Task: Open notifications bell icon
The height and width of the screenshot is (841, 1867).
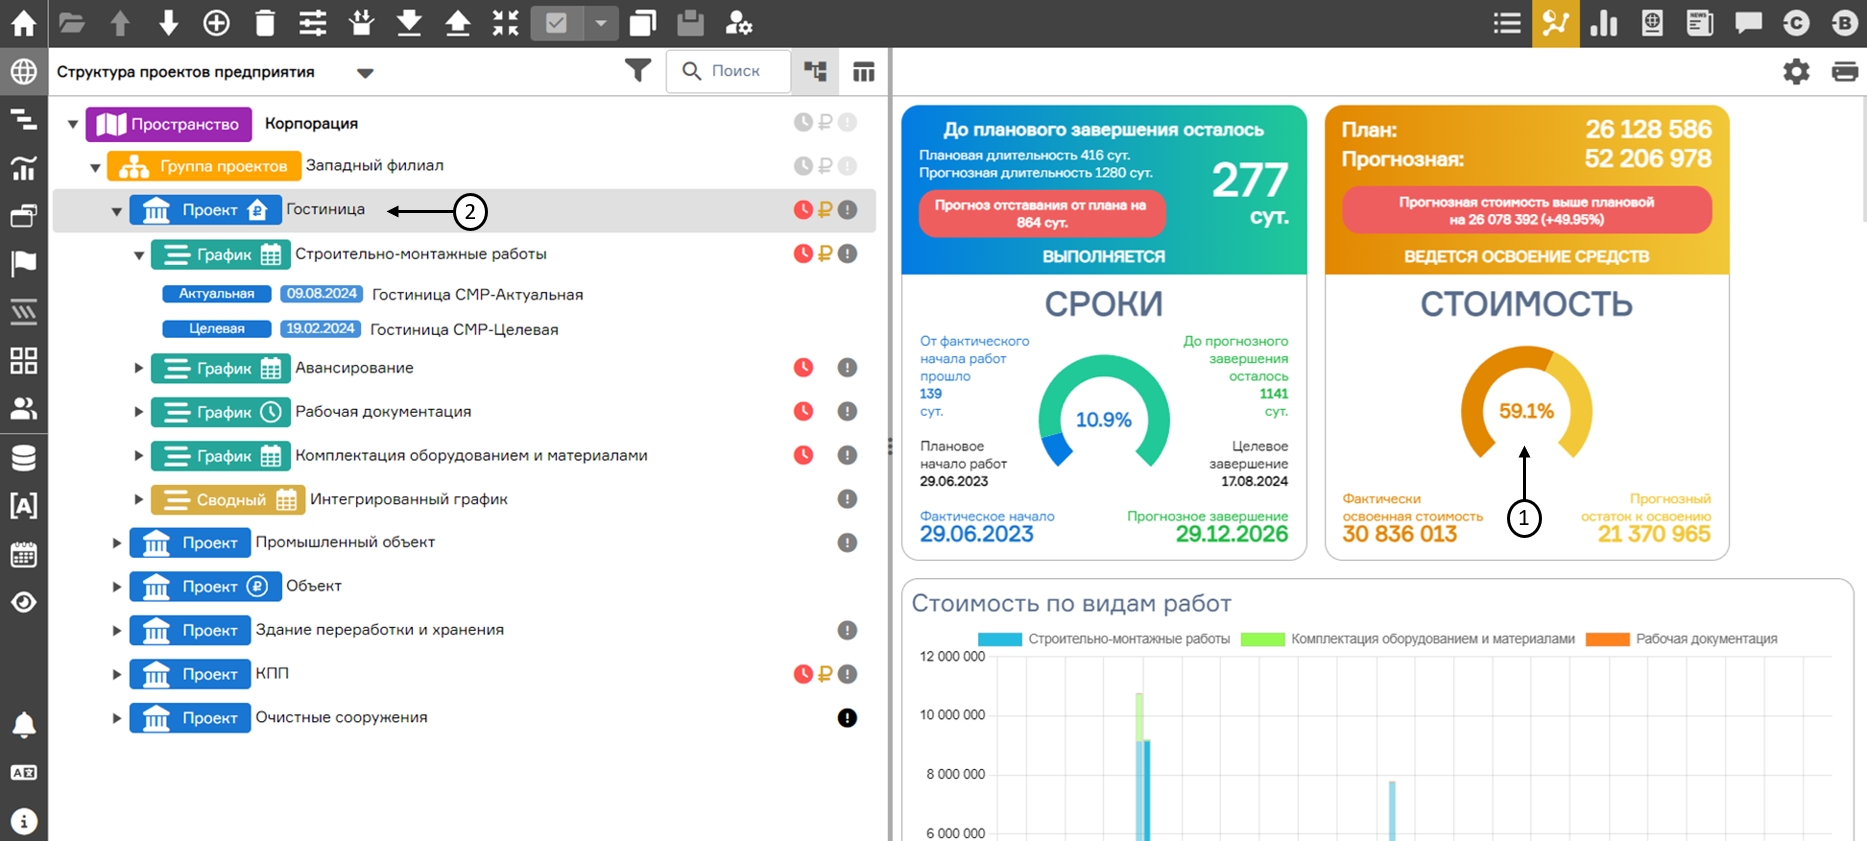Action: pos(23,725)
